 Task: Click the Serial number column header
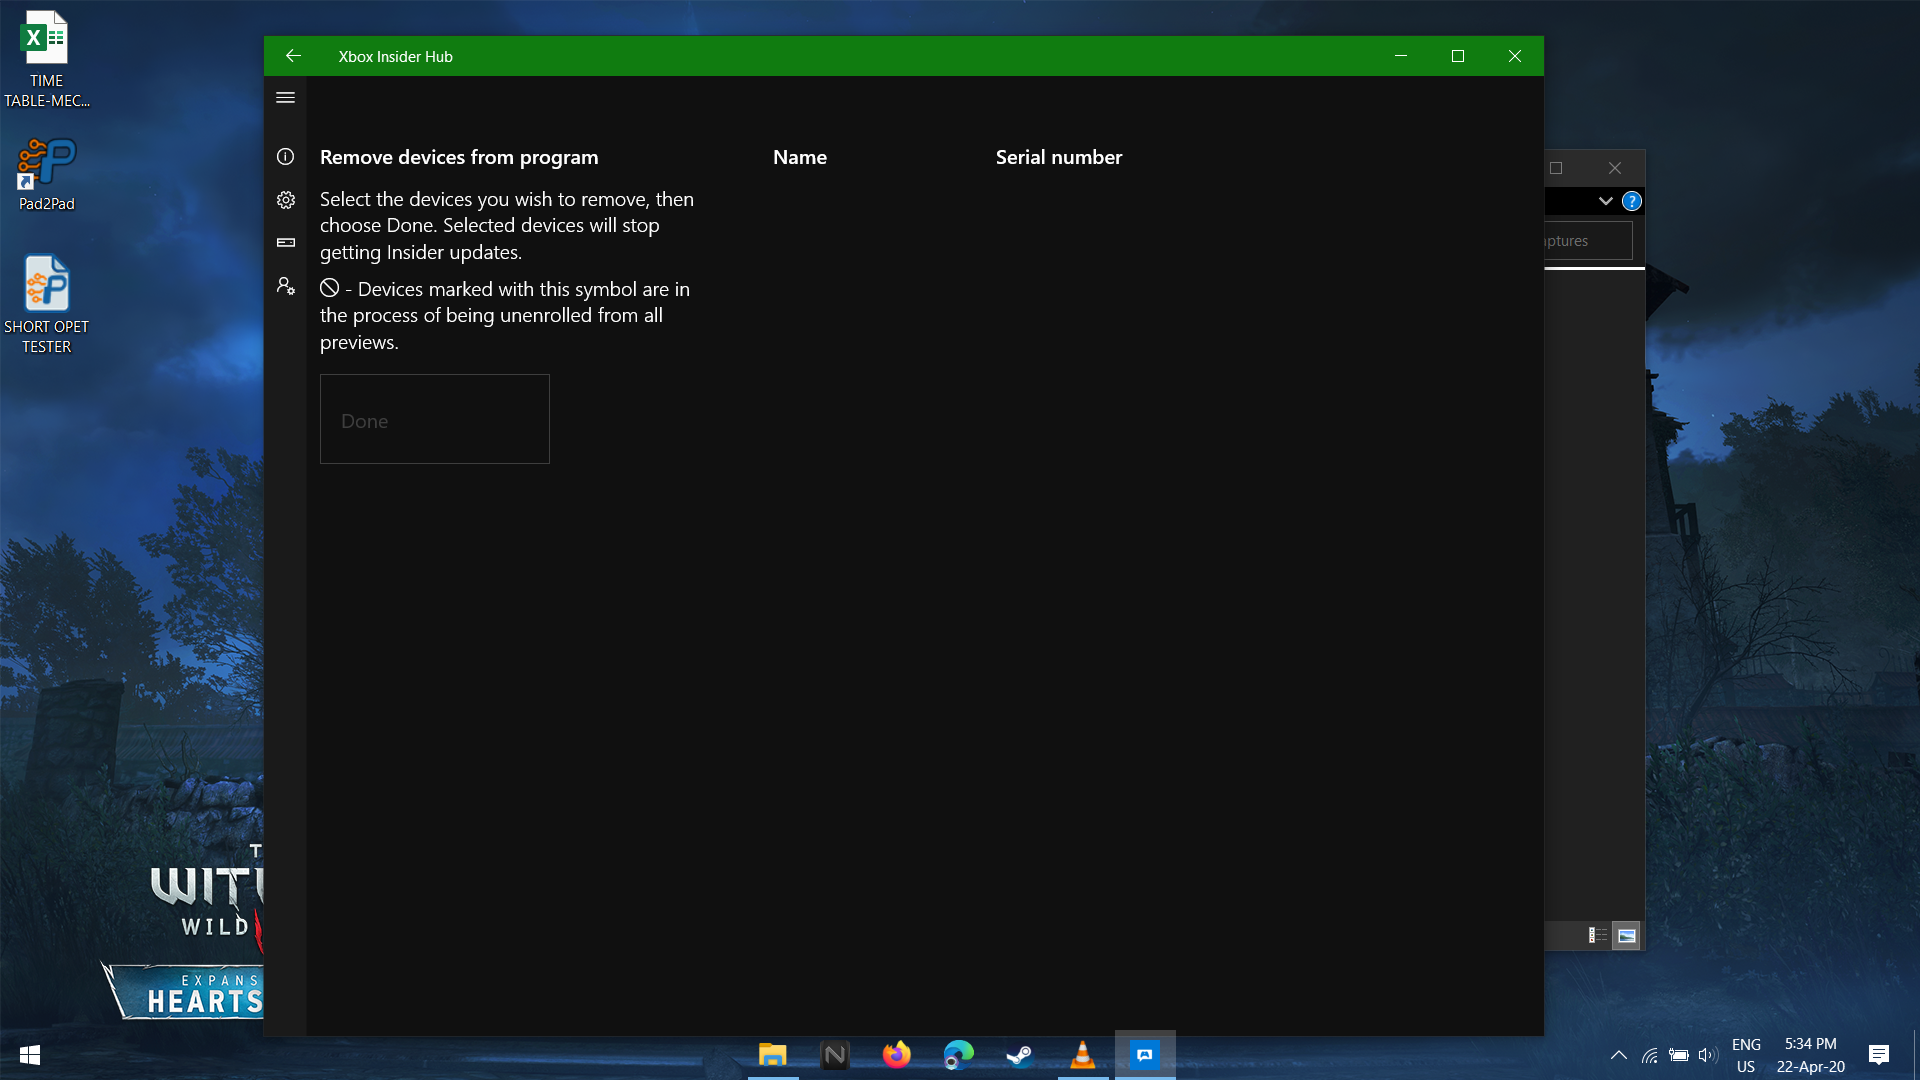tap(1059, 157)
